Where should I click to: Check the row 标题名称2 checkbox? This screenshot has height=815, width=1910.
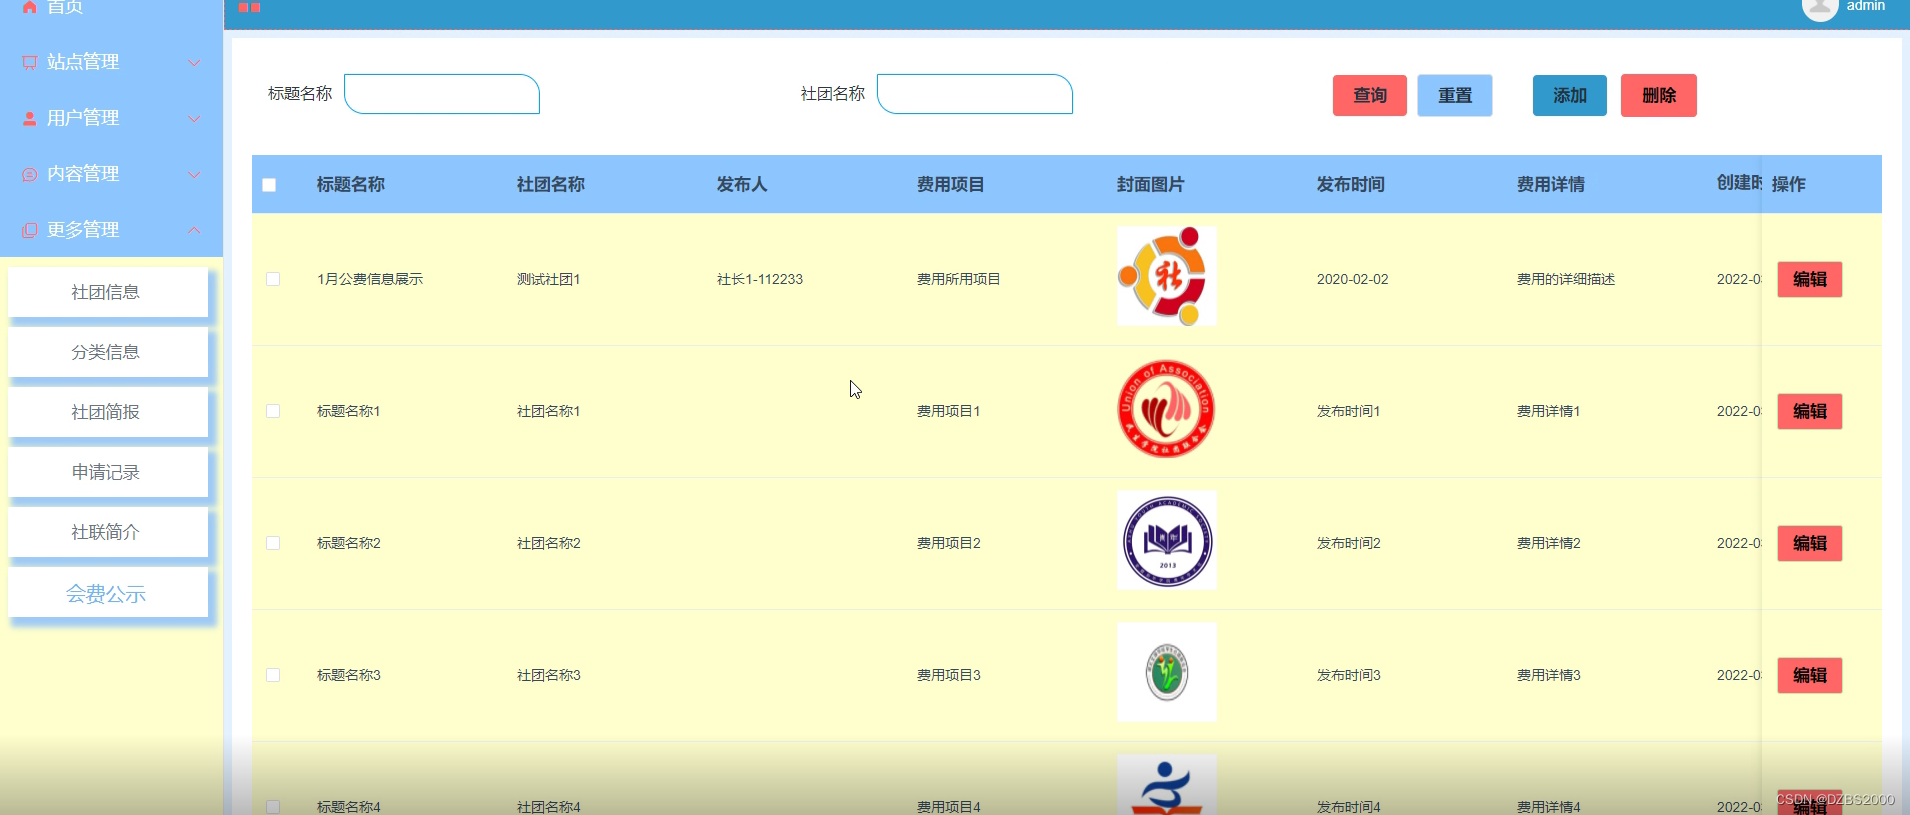pyautogui.click(x=273, y=543)
